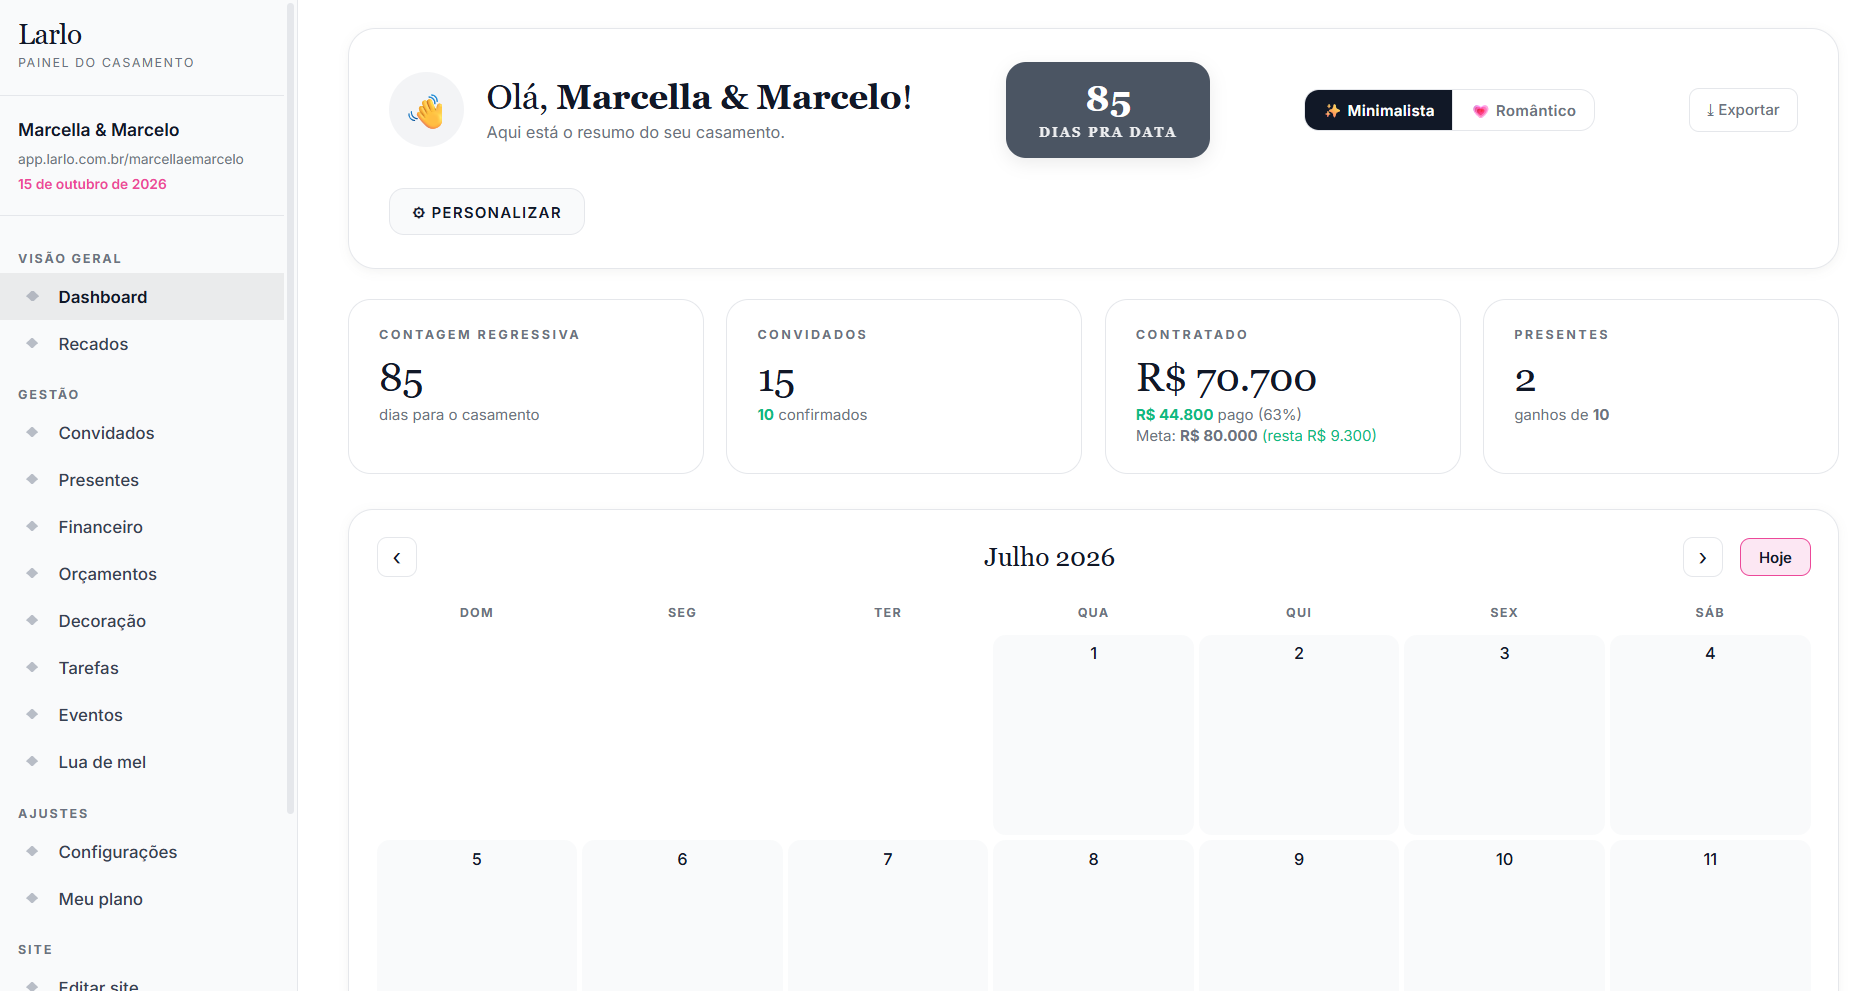The image size is (1867, 991).
Task: Click the diamond icon beside Convidados
Action: coord(33,432)
